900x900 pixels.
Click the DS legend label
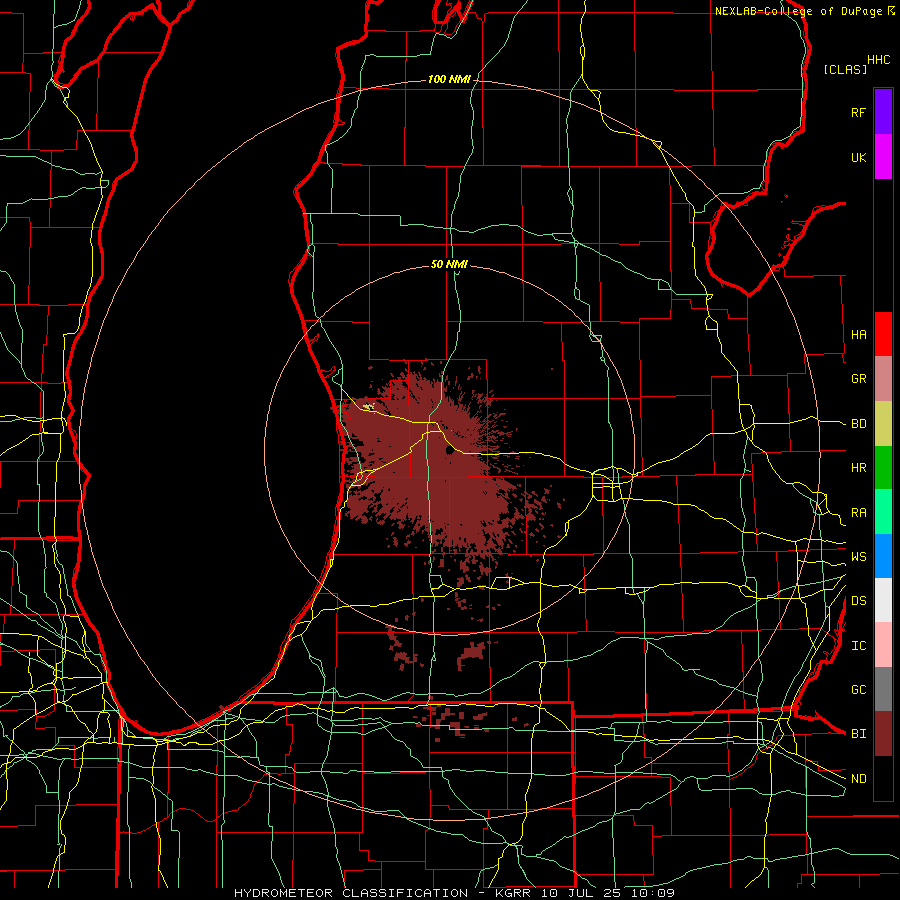click(x=858, y=601)
